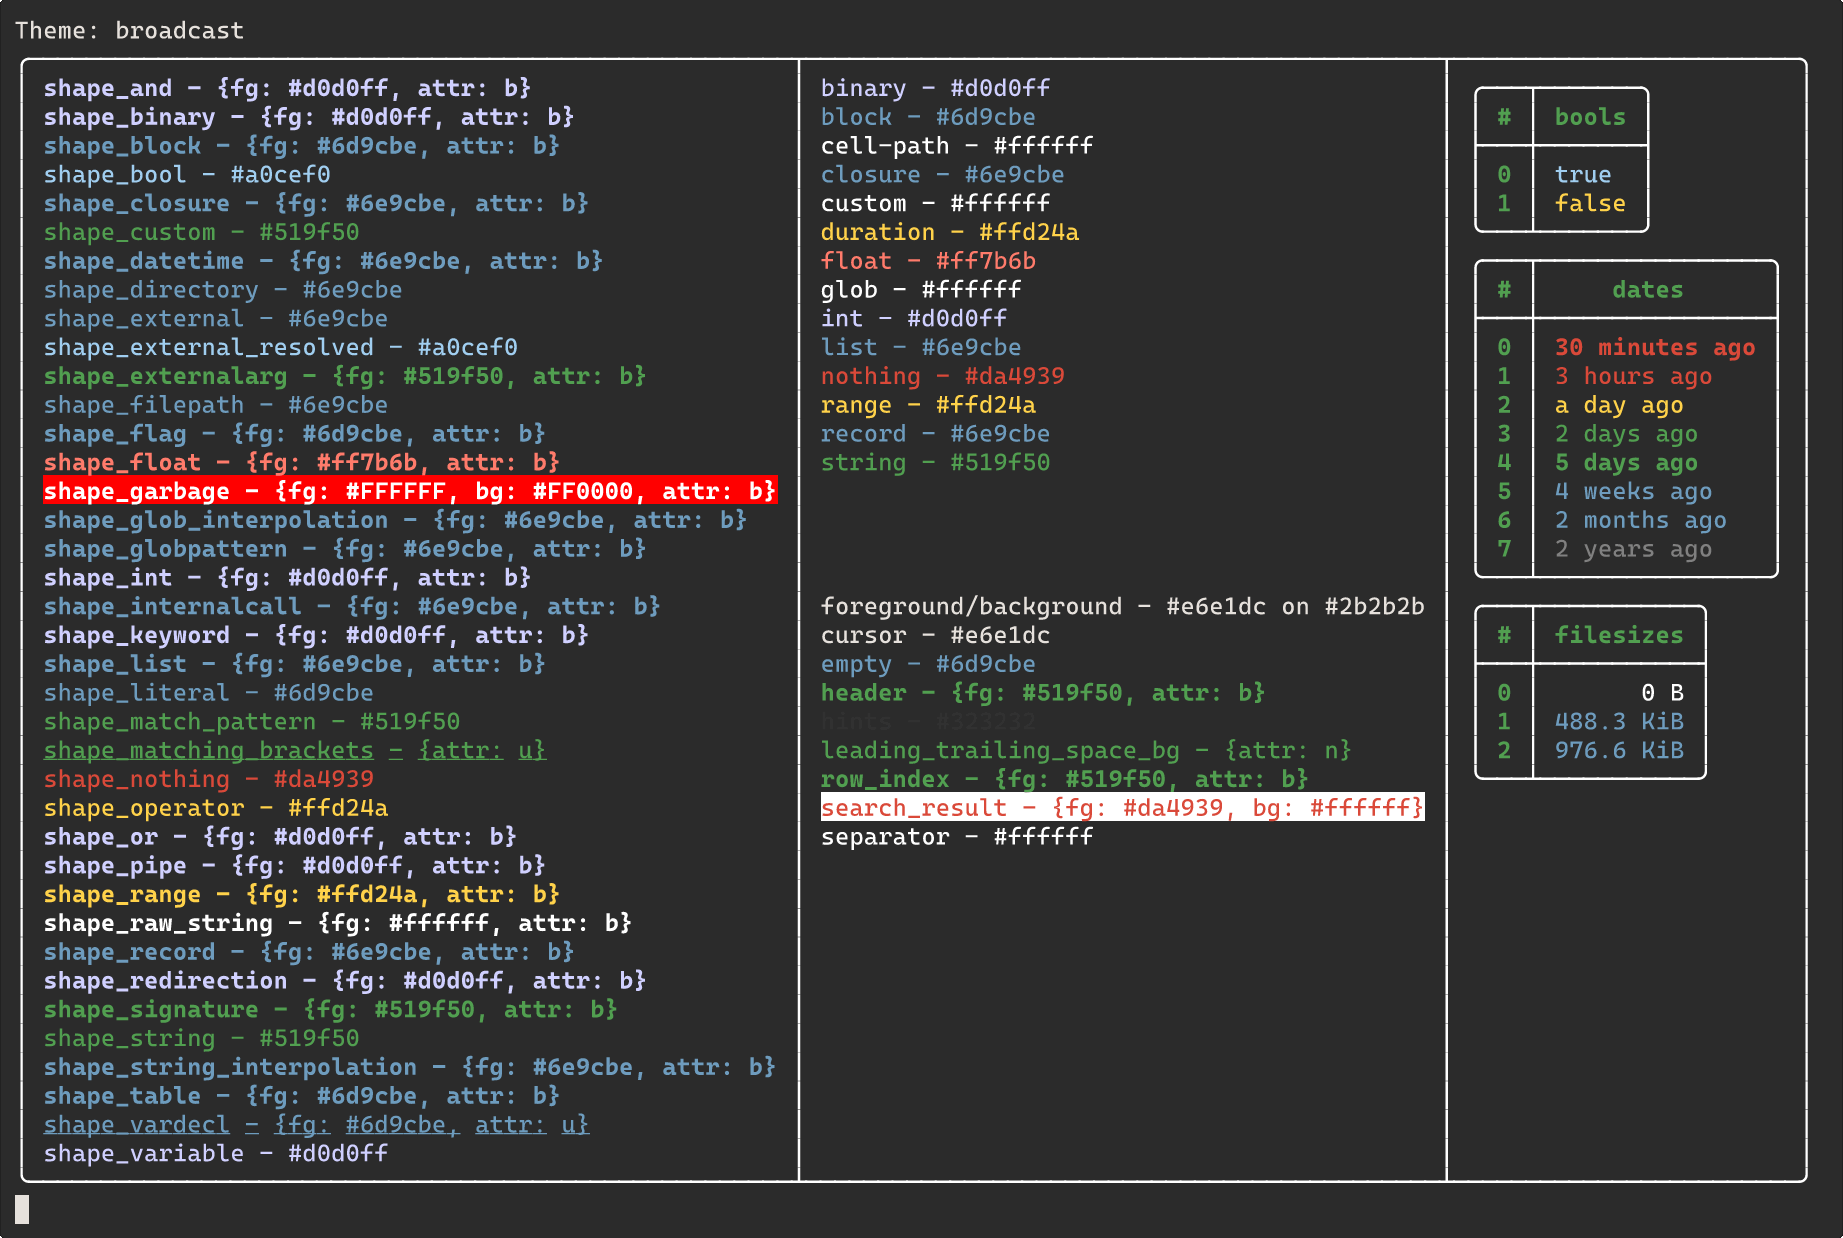Viewport: 1843px width, 1238px height.
Task: Click the 'false' cell in bools
Action: 1590,204
